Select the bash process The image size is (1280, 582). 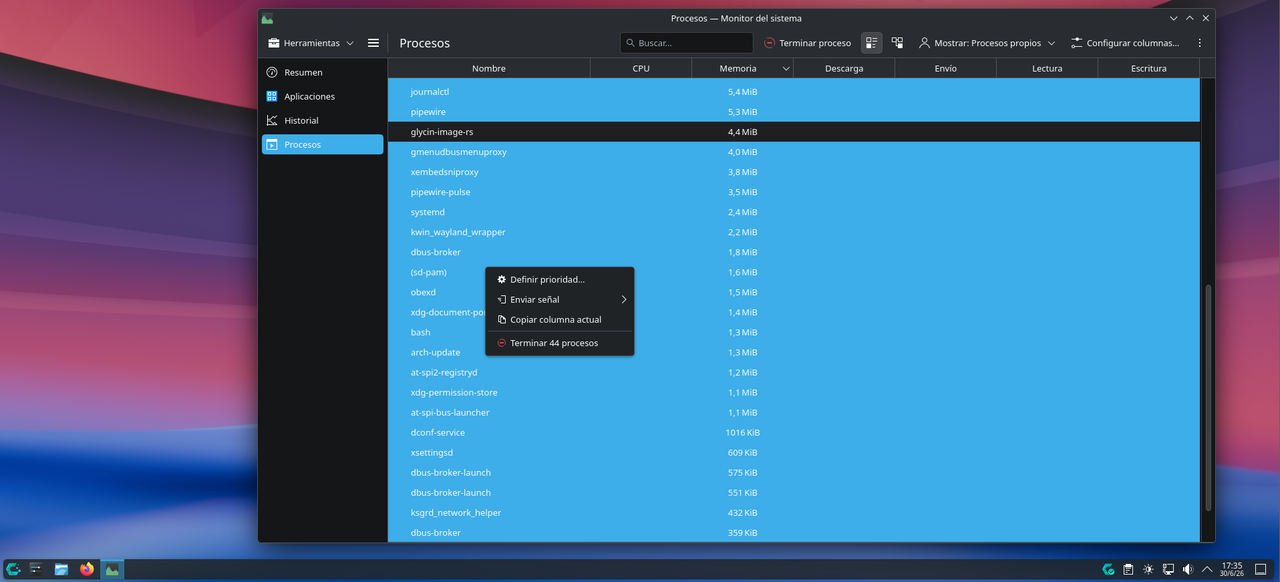[x=793, y=332]
